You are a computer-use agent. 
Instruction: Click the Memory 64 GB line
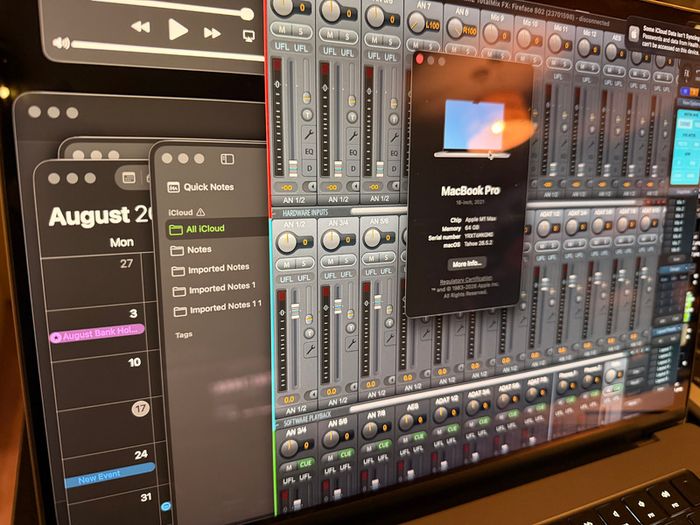point(463,228)
